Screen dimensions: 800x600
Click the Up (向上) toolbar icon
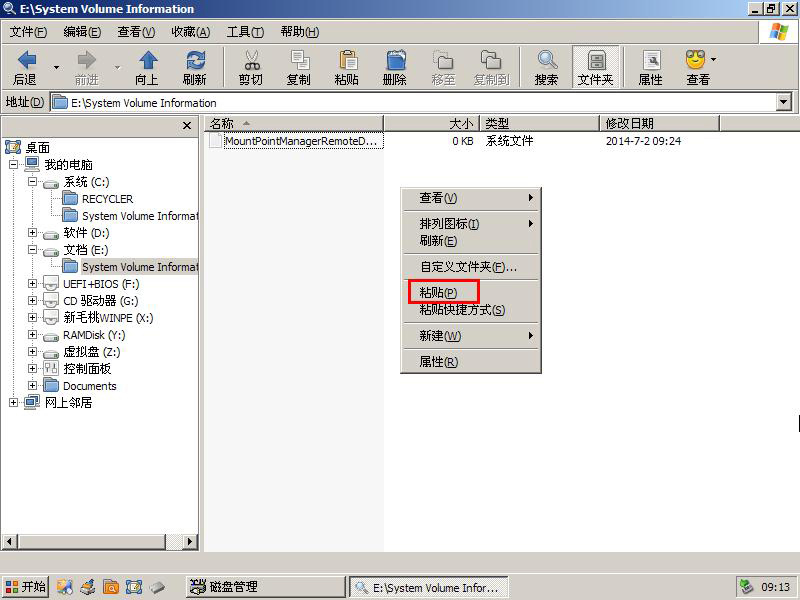(147, 67)
